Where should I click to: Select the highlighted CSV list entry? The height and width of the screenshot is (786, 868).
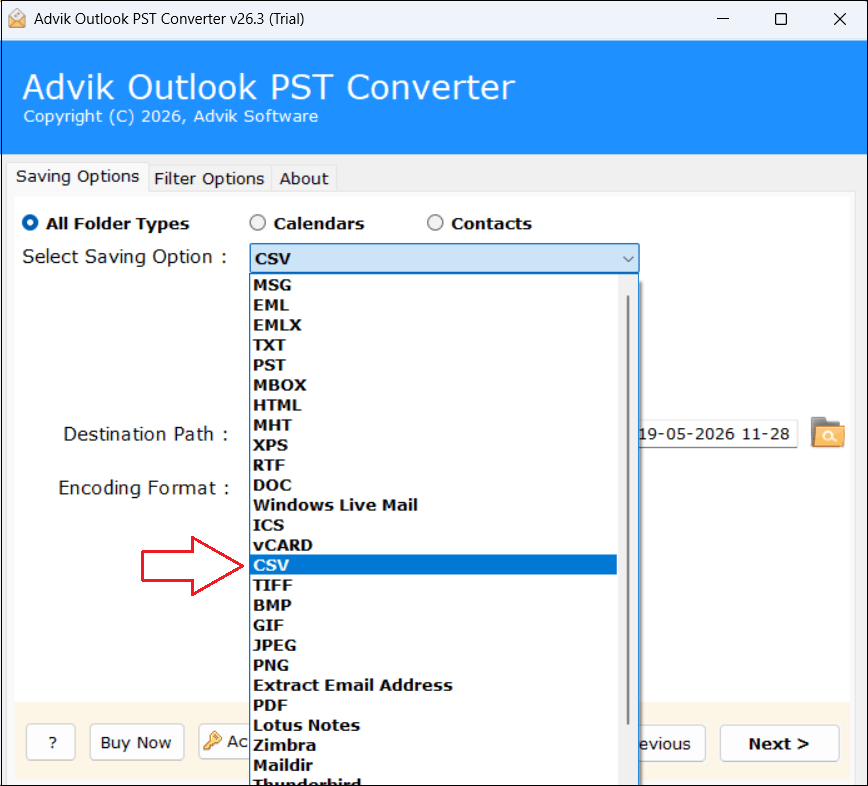click(434, 565)
